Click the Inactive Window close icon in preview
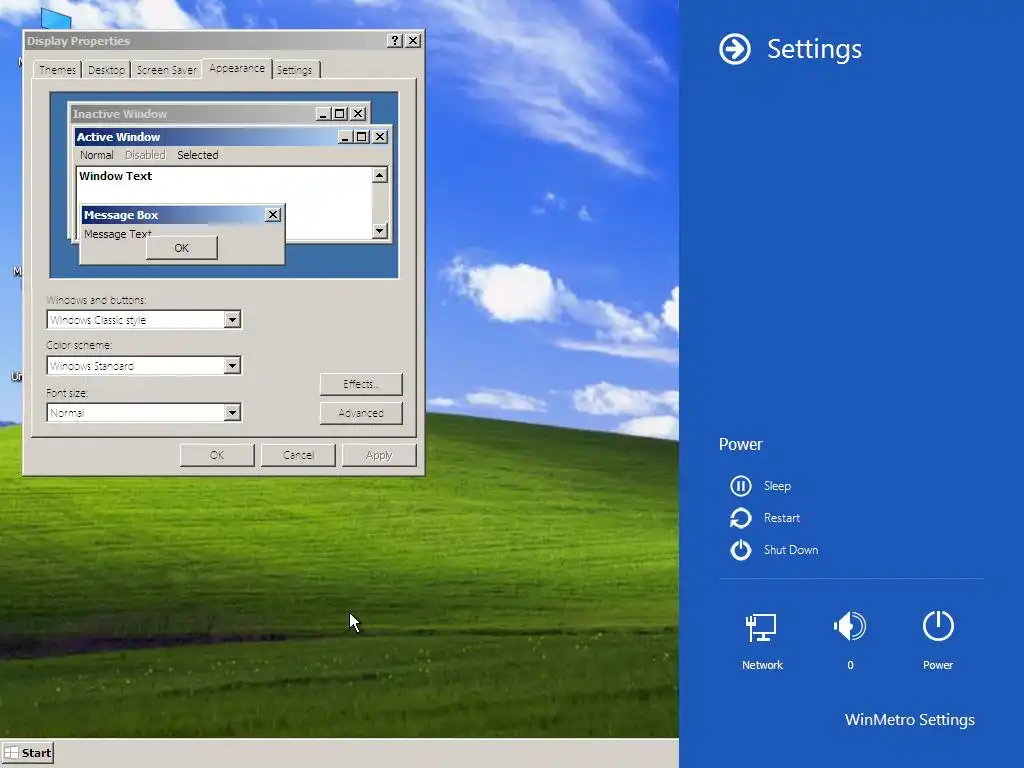 [358, 114]
